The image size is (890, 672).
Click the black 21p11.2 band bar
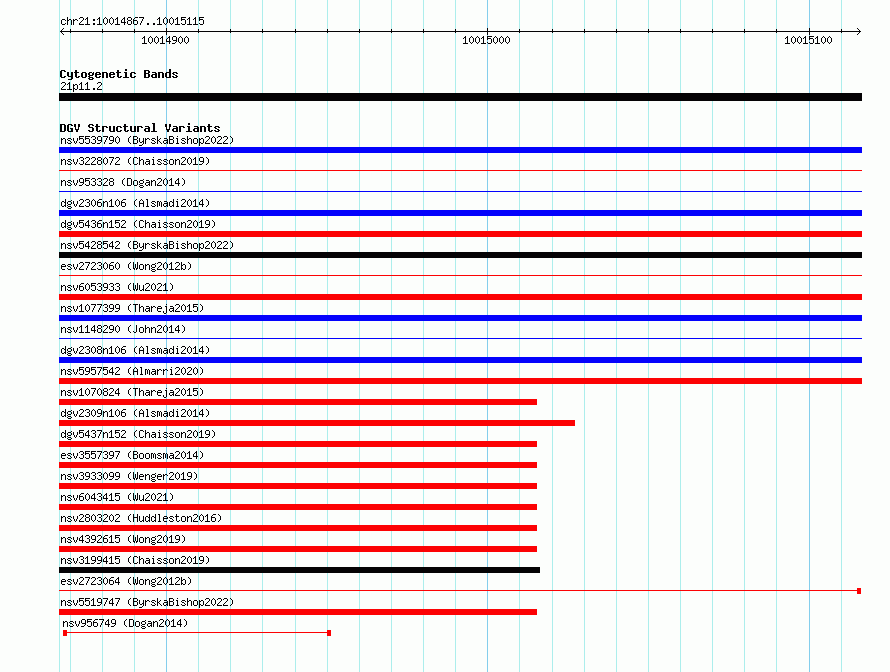coord(460,97)
